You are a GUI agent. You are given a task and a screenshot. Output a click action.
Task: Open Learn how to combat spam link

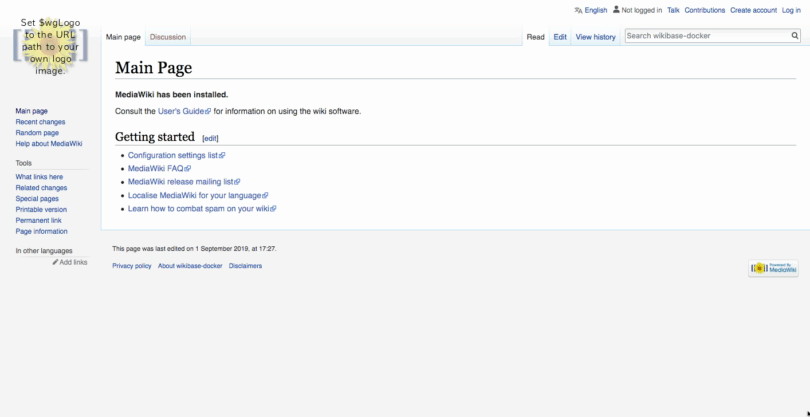(x=202, y=209)
